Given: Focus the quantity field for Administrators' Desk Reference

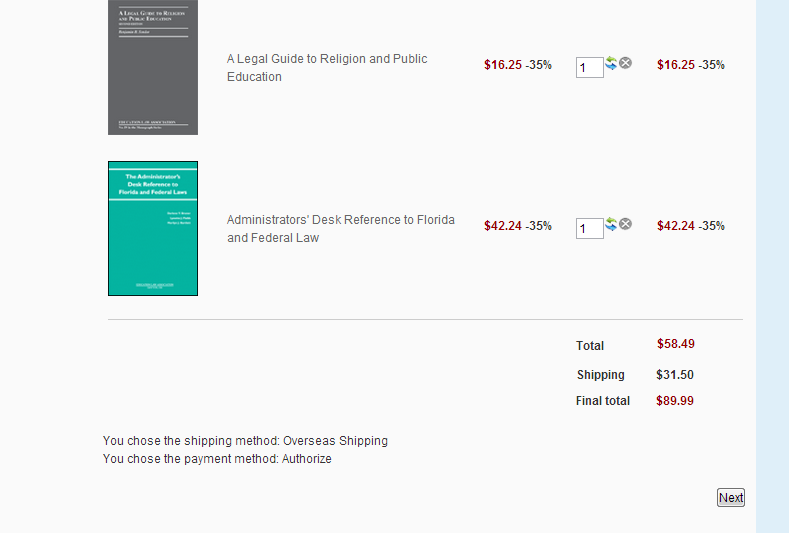Looking at the screenshot, I should 589,229.
